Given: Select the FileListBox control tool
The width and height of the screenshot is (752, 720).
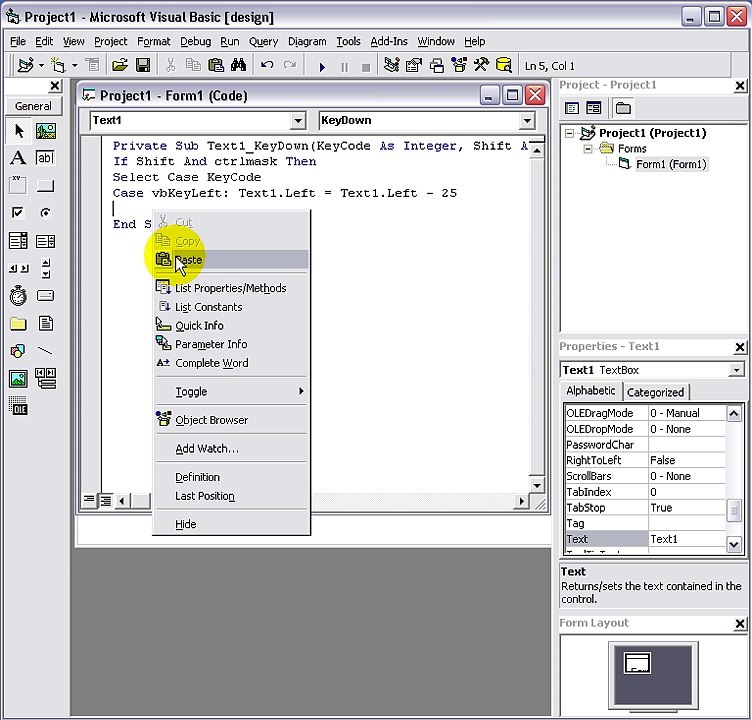Looking at the screenshot, I should click(x=46, y=323).
